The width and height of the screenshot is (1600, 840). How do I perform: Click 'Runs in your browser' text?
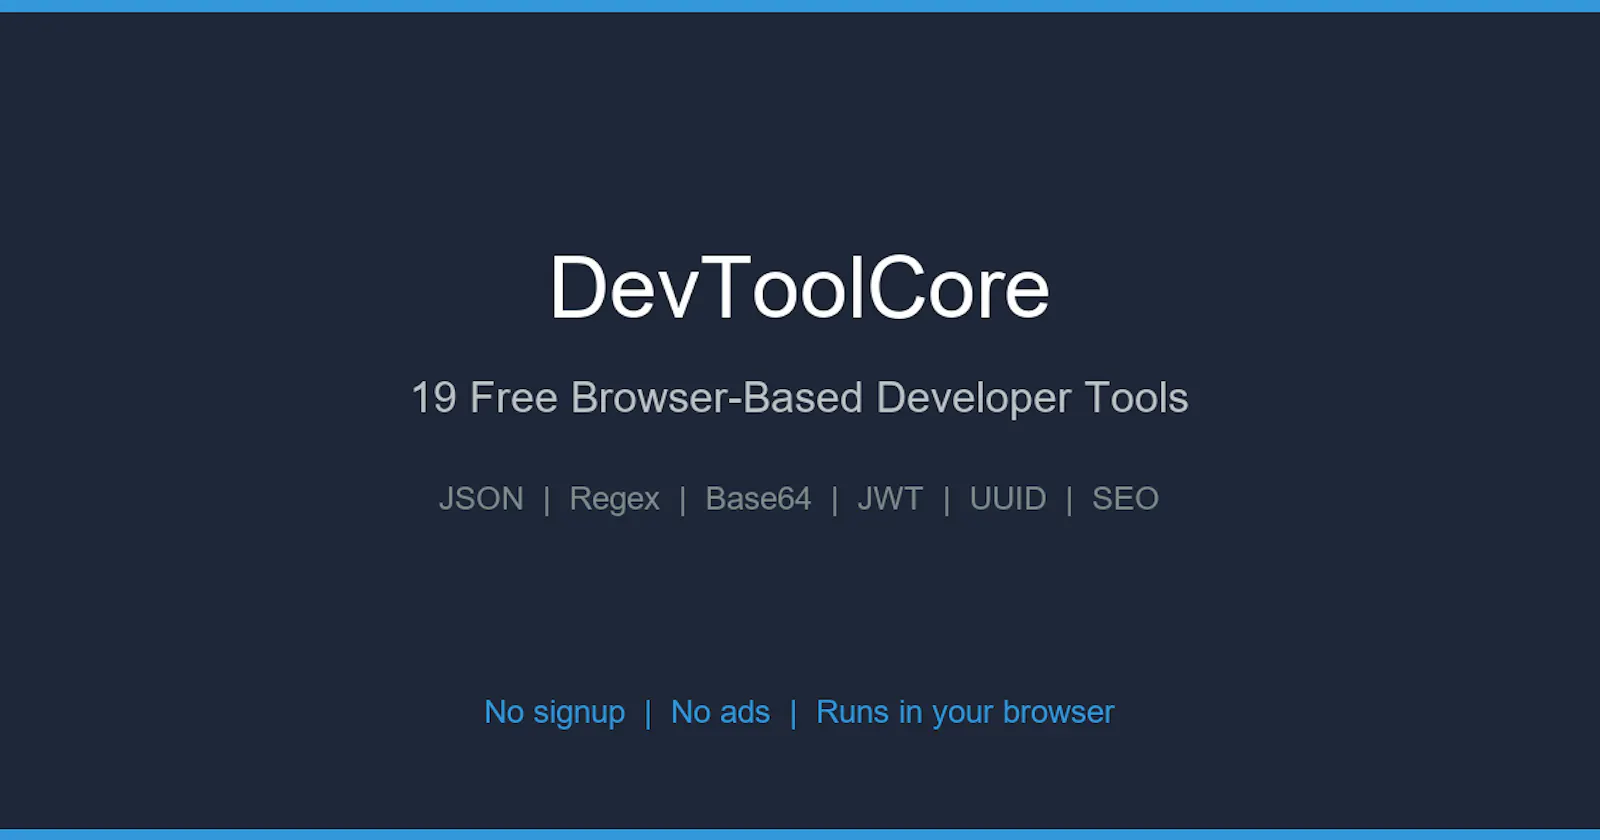(965, 713)
